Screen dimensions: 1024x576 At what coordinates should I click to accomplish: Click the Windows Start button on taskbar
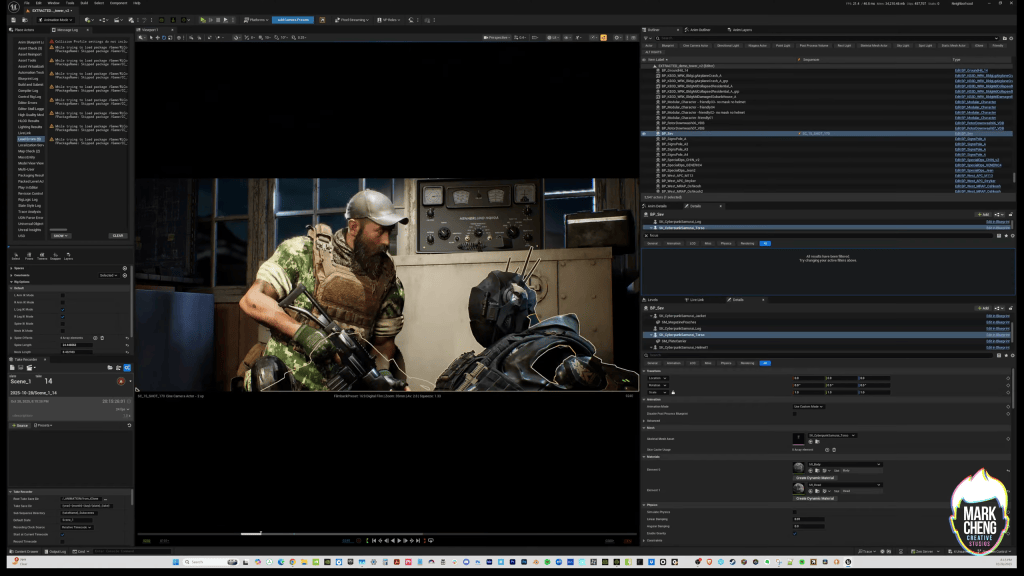(176, 562)
